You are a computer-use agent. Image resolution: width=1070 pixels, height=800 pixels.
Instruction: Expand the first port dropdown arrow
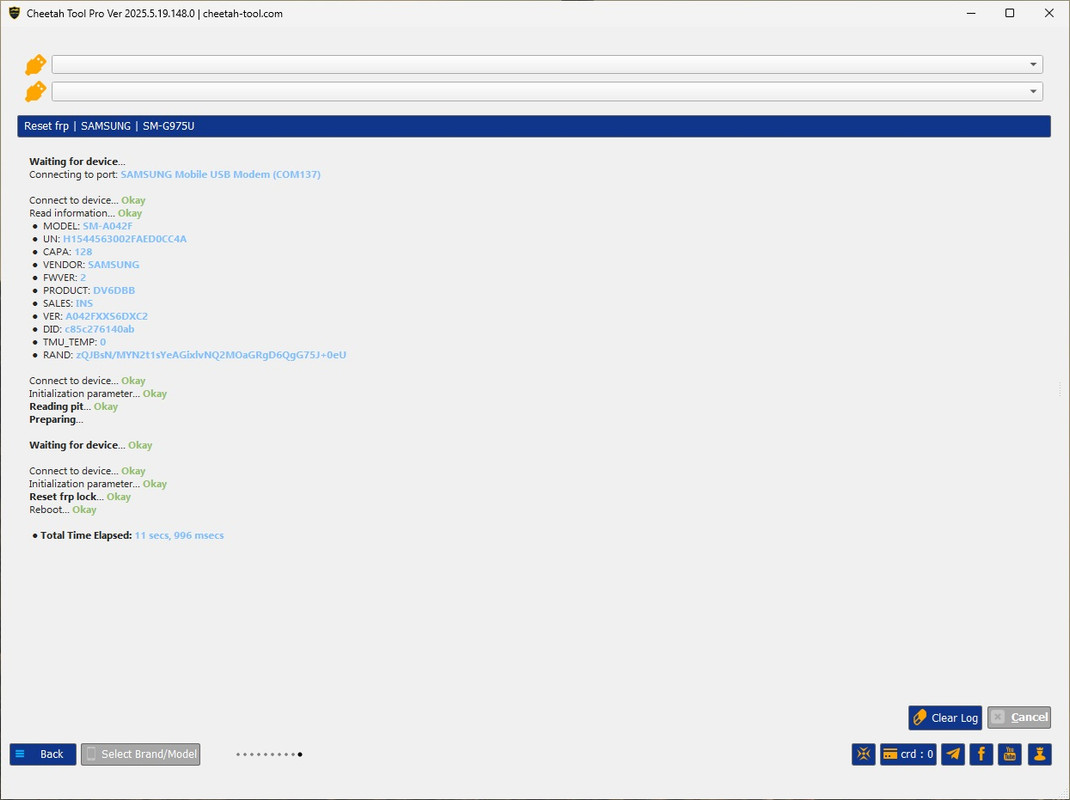[x=1033, y=64]
